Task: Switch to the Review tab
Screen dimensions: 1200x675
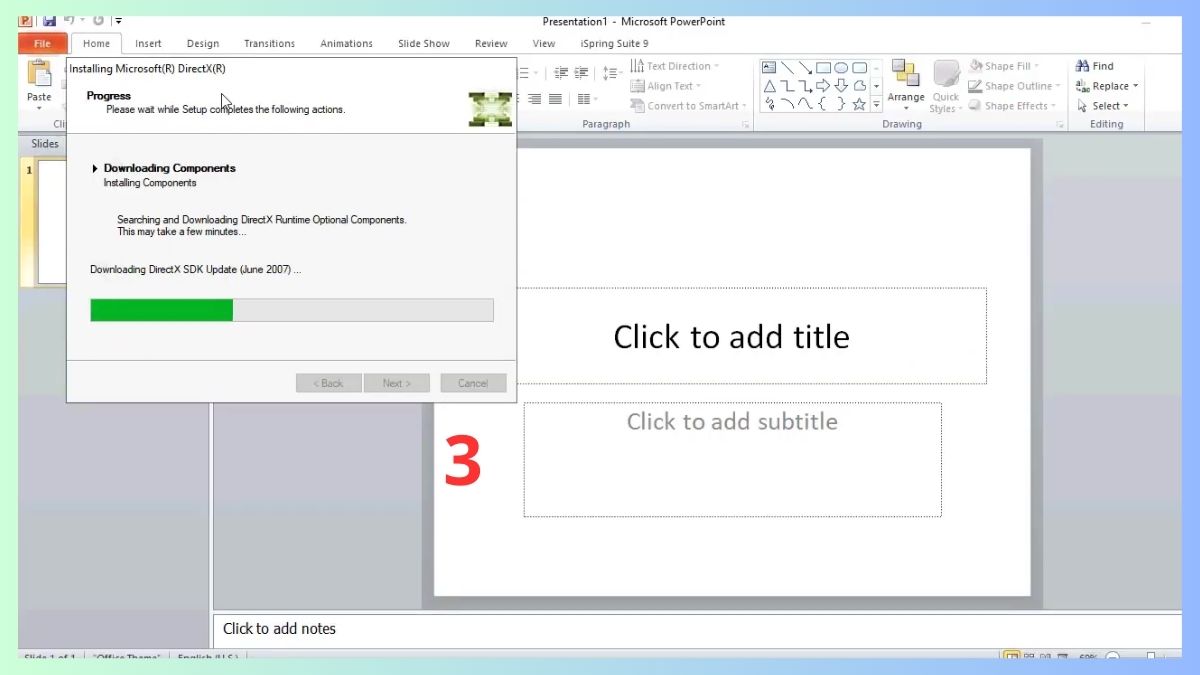Action: pos(491,44)
